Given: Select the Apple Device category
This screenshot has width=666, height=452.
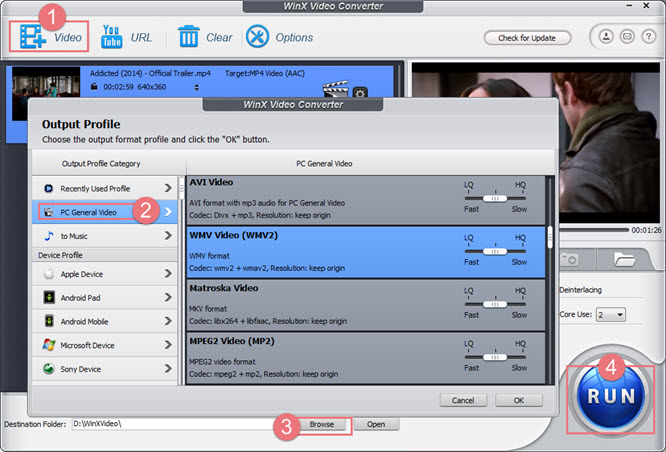Looking at the screenshot, I should 105,274.
